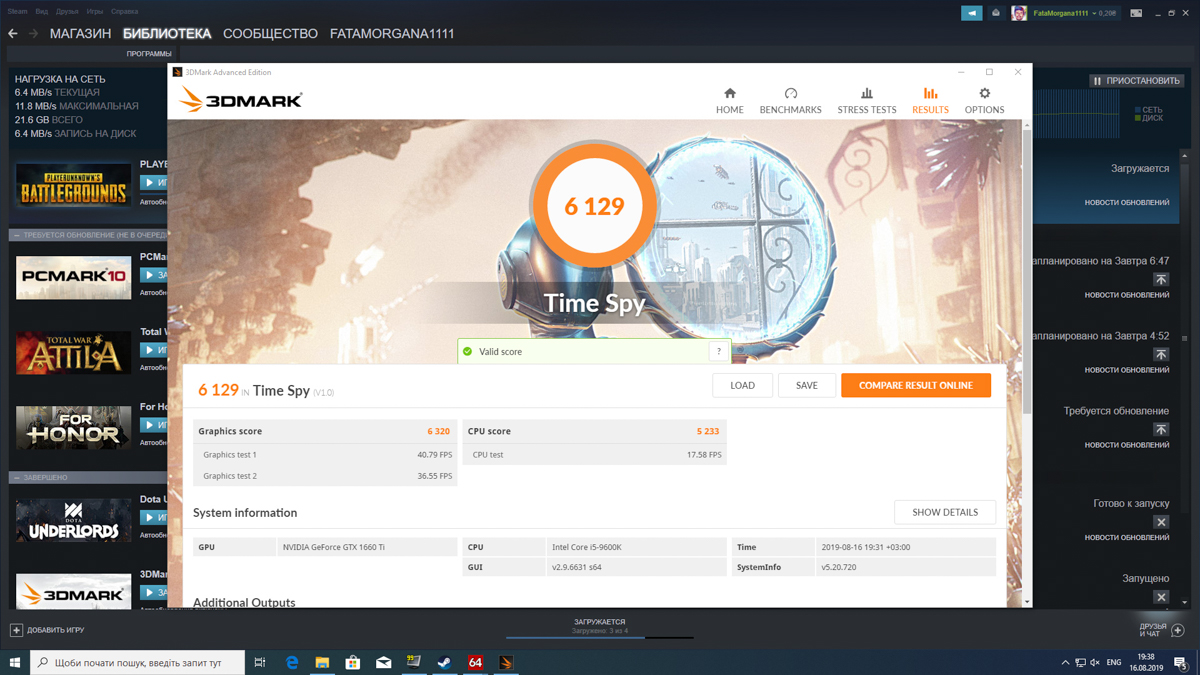Screen dimensions: 1200x675
Task: Select ПРОГРАММЫ library sub-tab
Action: (x=149, y=53)
